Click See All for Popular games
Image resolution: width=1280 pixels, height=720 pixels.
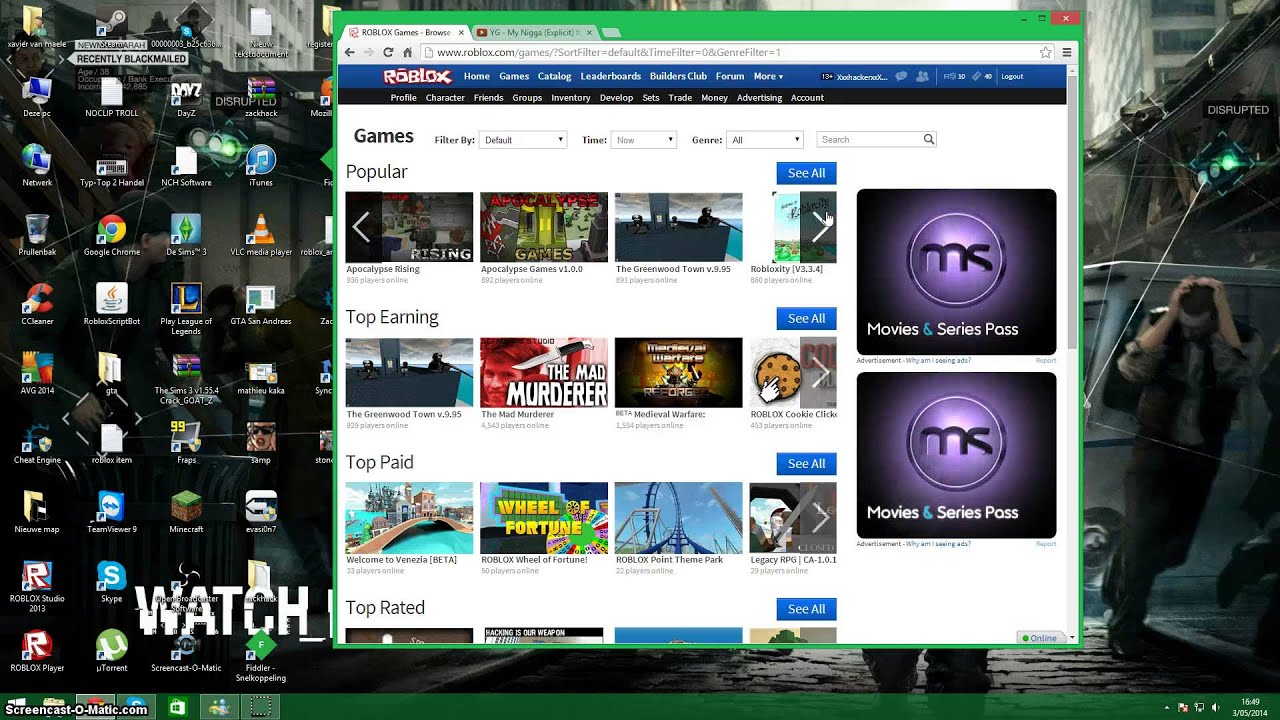(x=806, y=173)
